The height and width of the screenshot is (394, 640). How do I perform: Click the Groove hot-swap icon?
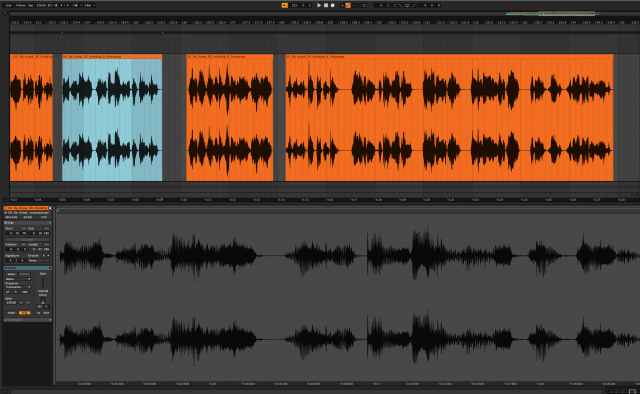tap(44, 256)
